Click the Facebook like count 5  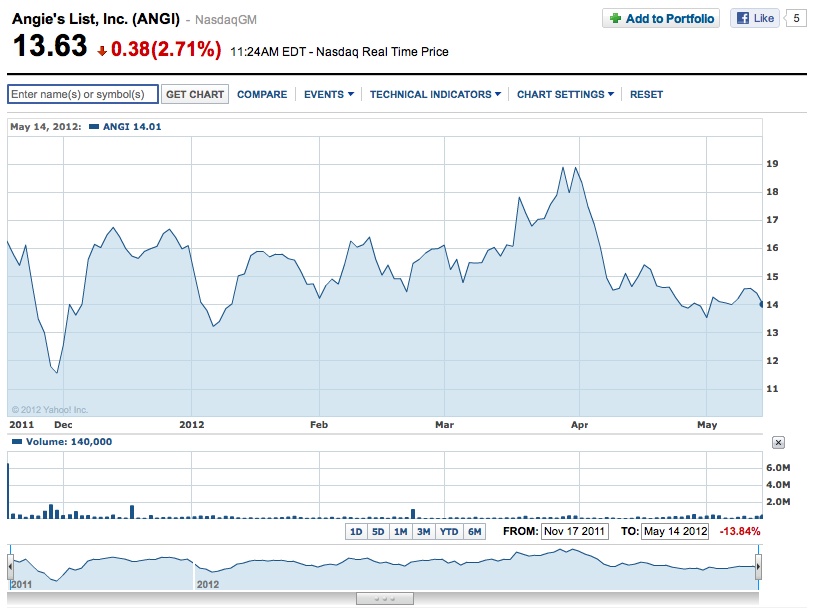796,19
